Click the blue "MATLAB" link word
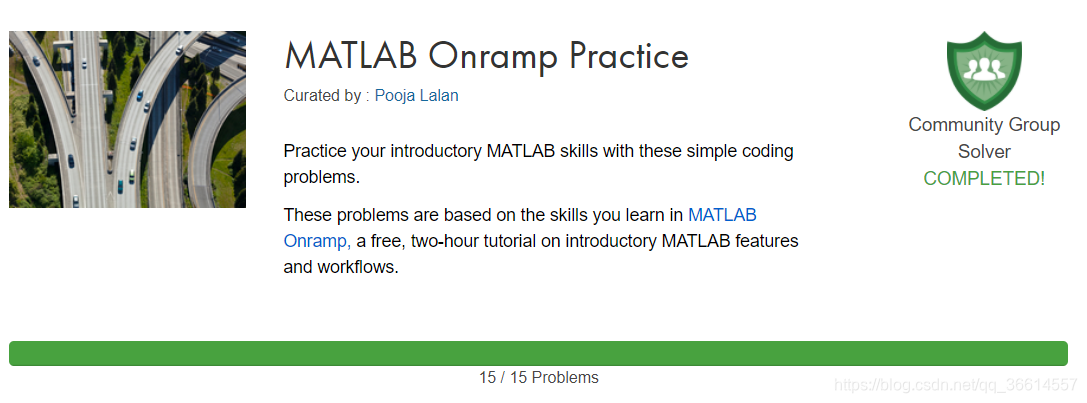The height and width of the screenshot is (403, 1087). (x=722, y=214)
